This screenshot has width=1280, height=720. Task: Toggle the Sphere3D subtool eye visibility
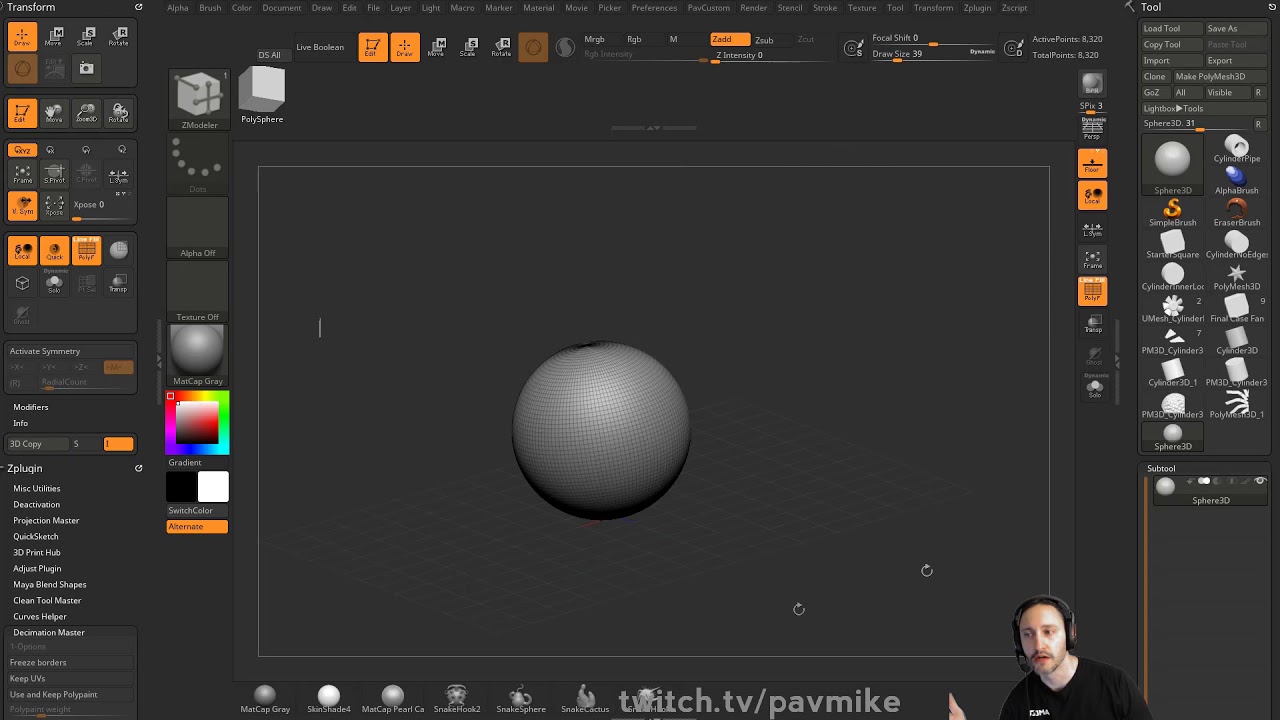pyautogui.click(x=1259, y=481)
